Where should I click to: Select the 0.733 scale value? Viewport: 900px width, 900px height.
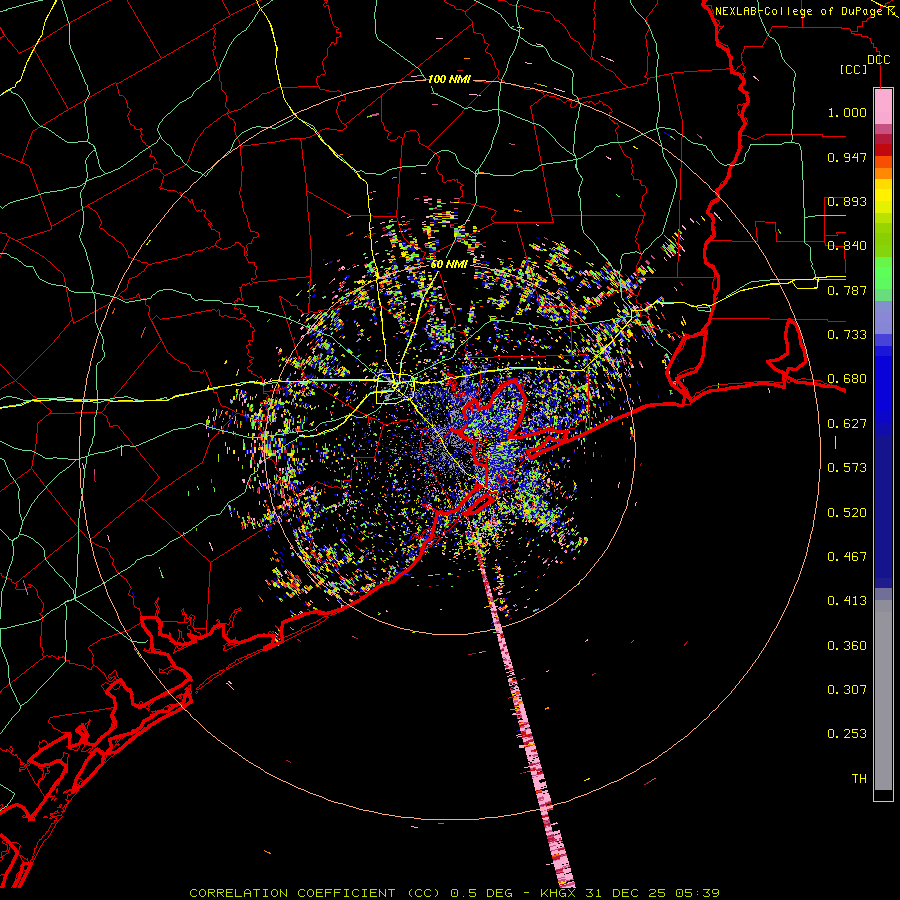[847, 335]
